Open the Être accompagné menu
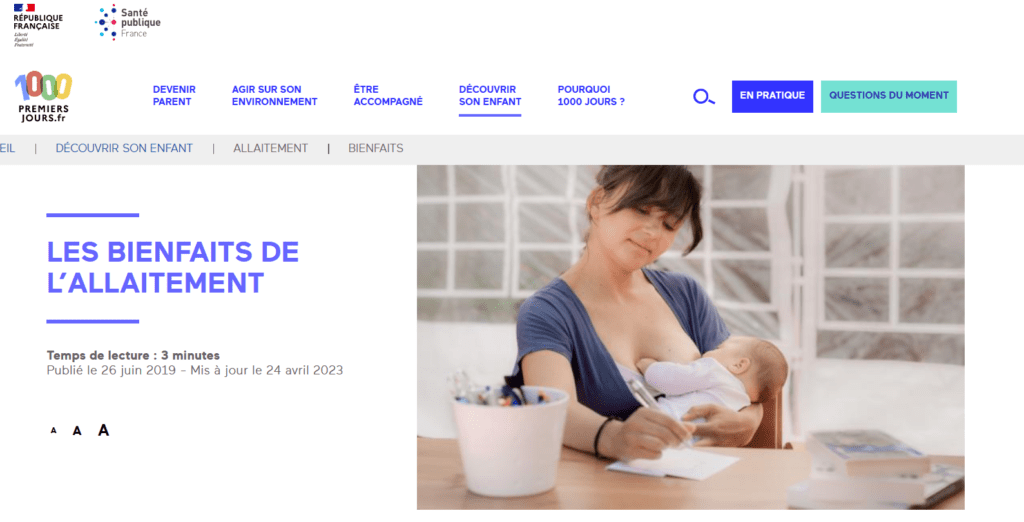This screenshot has height=522, width=1024. pos(388,95)
